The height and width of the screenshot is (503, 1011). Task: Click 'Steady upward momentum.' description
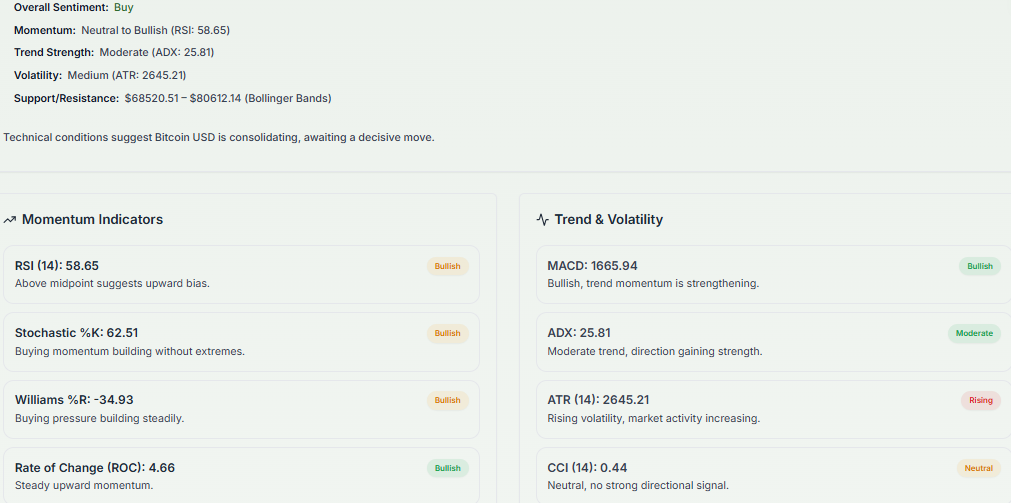pyautogui.click(x=84, y=486)
